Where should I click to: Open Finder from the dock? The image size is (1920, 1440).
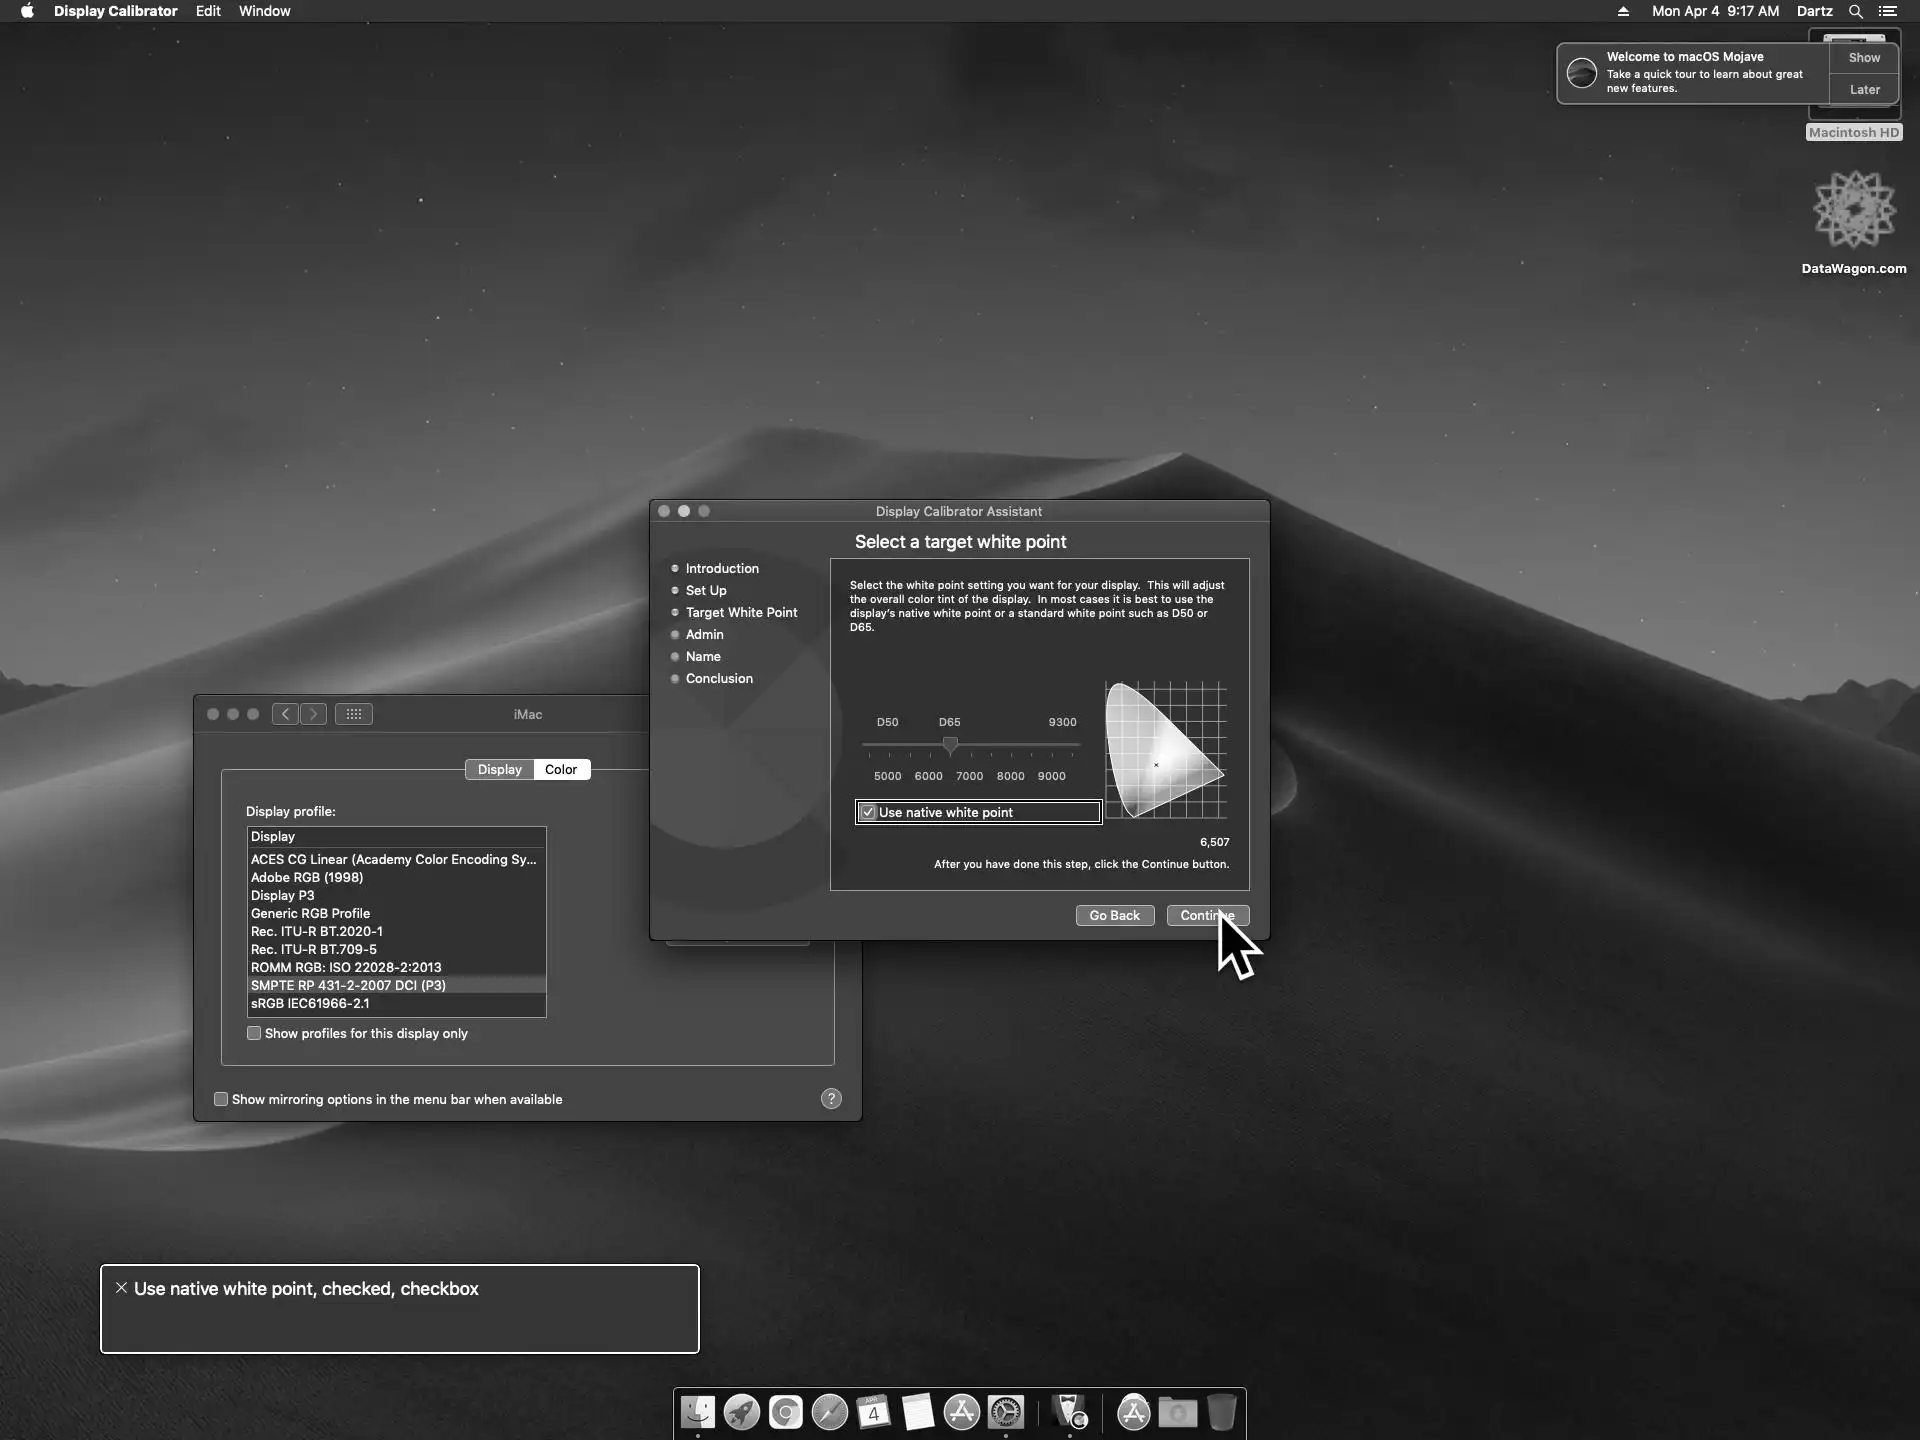pyautogui.click(x=697, y=1412)
